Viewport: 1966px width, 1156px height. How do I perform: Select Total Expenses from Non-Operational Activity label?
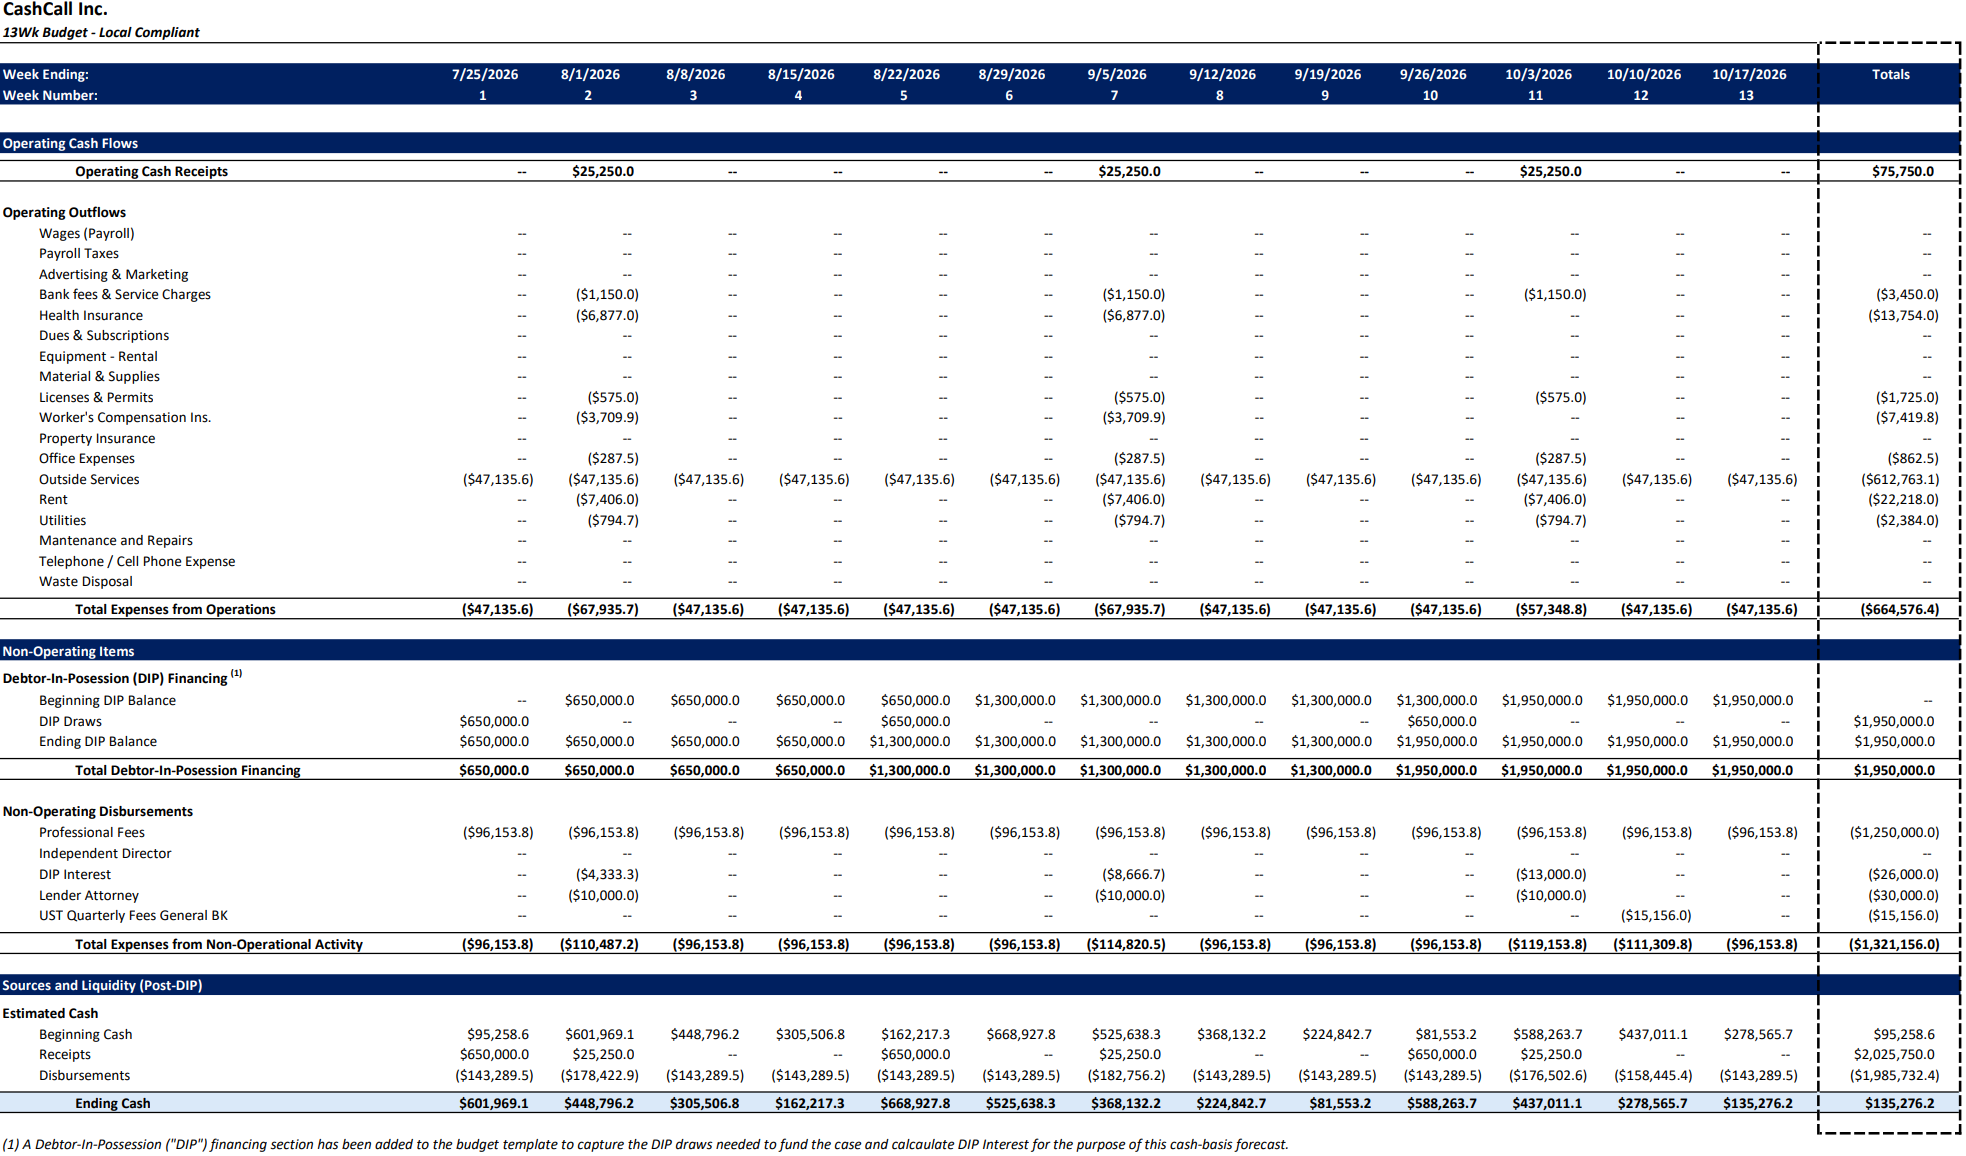[x=219, y=944]
